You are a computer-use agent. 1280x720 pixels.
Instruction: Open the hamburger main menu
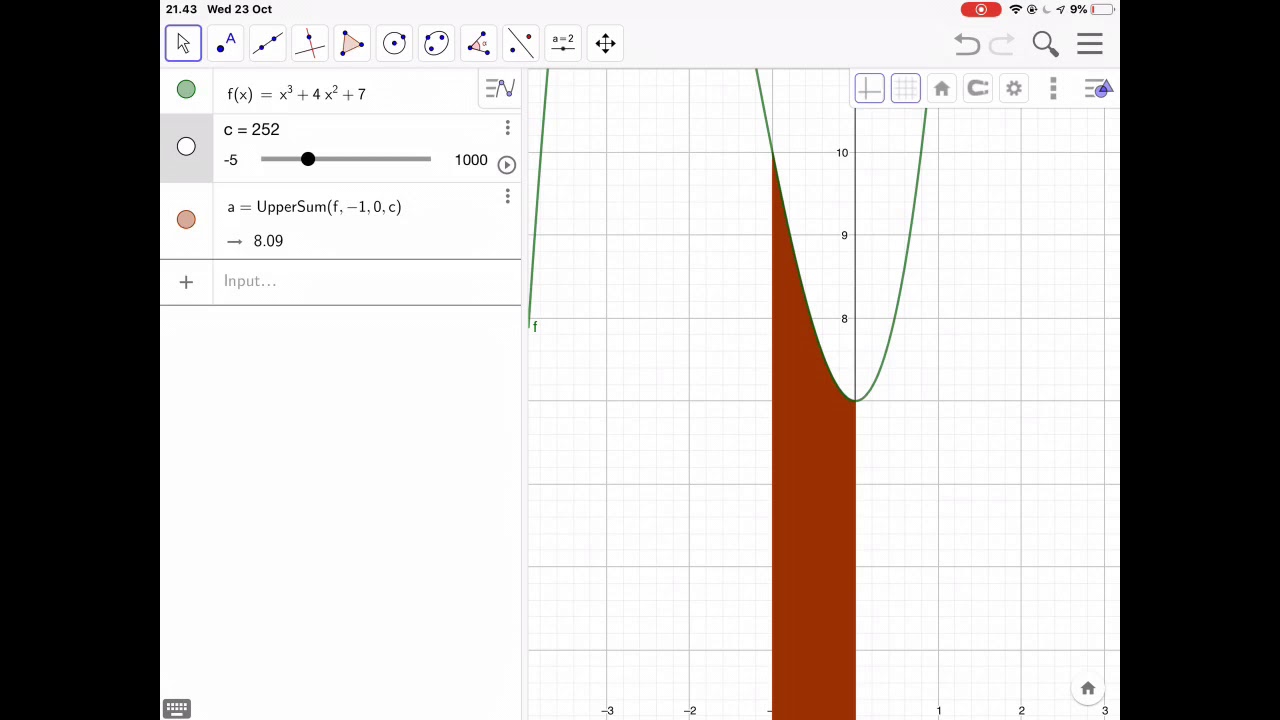coord(1090,44)
